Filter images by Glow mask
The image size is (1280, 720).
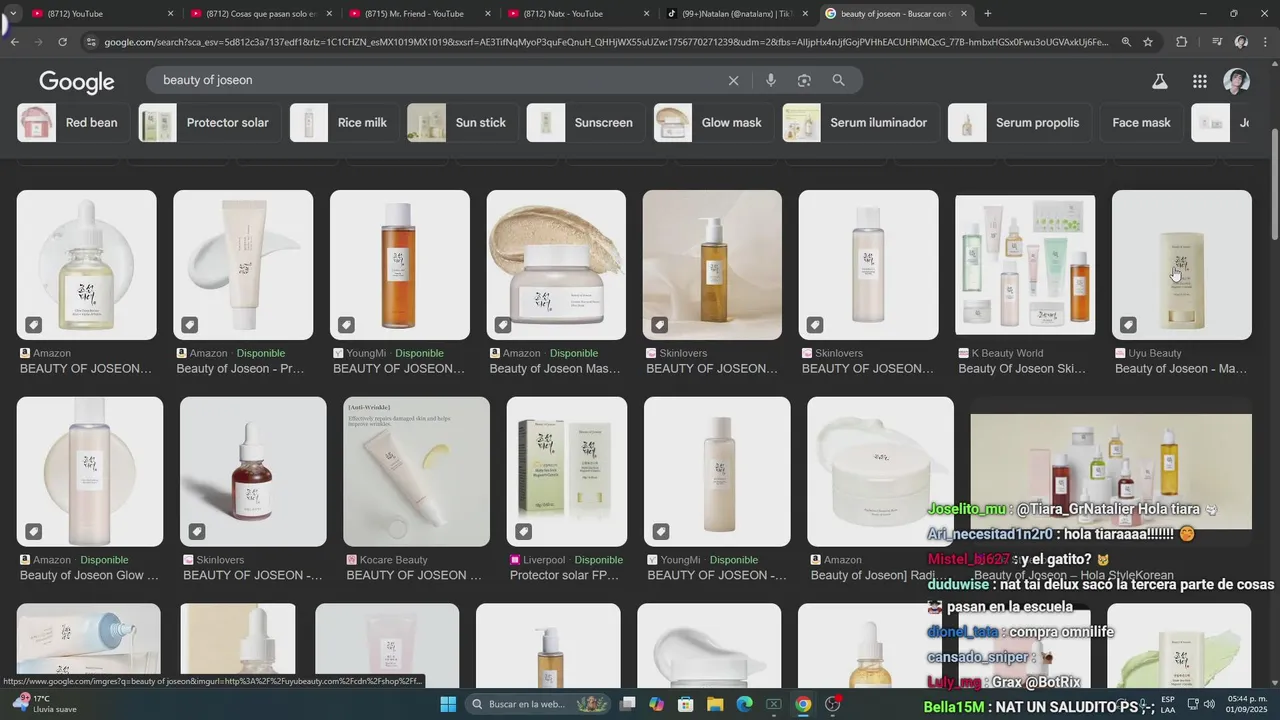point(713,123)
